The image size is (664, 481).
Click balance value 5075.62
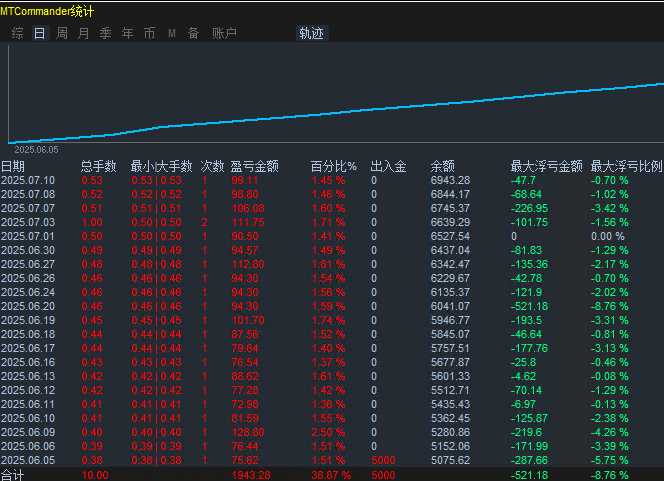click(x=451, y=460)
